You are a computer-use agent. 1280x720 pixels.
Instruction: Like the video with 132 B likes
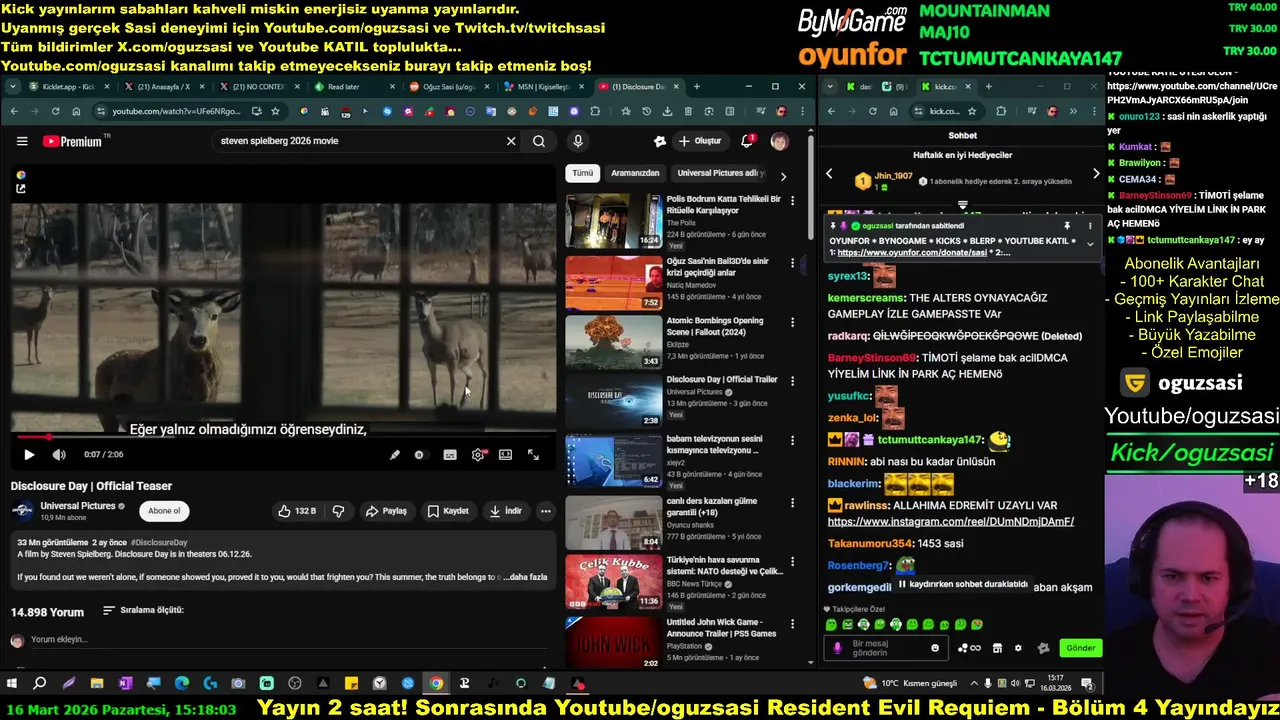[297, 511]
